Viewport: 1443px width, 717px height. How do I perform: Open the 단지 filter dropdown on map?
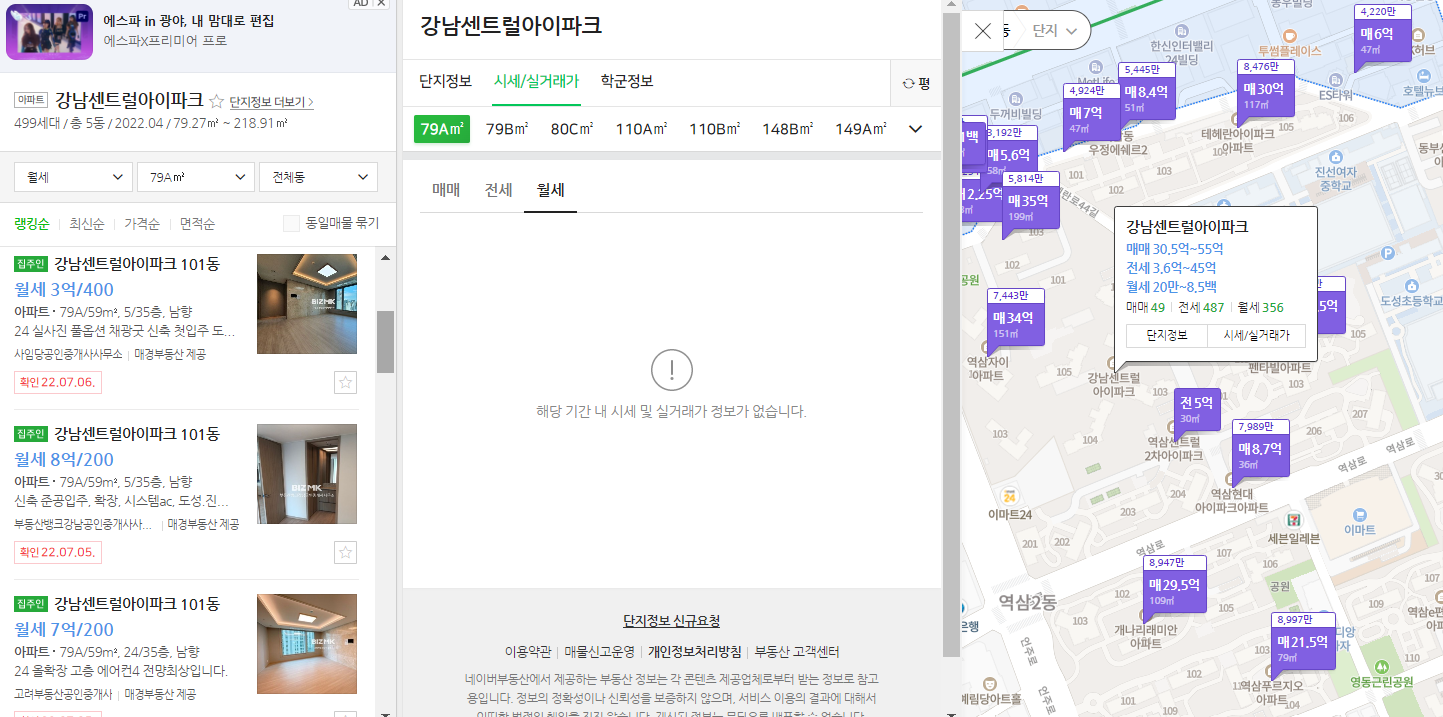pyautogui.click(x=1057, y=31)
